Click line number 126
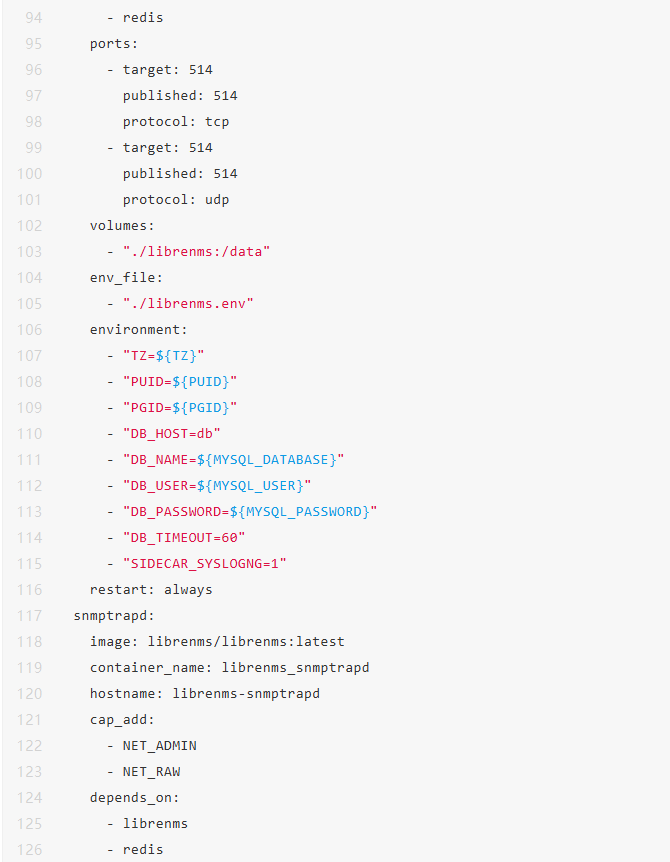 29,850
